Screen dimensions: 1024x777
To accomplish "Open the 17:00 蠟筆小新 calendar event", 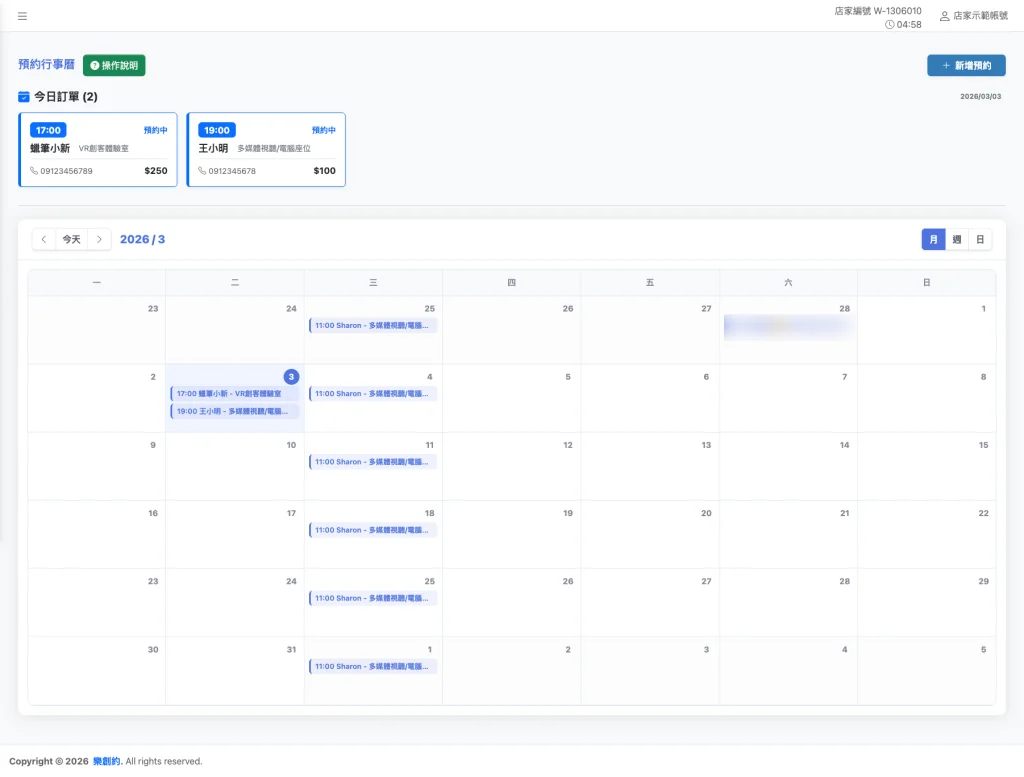I will (235, 394).
